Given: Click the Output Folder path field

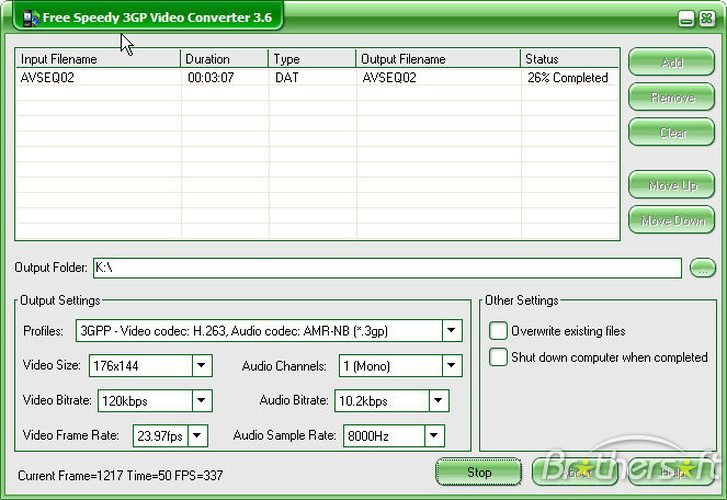Looking at the screenshot, I should click(387, 268).
